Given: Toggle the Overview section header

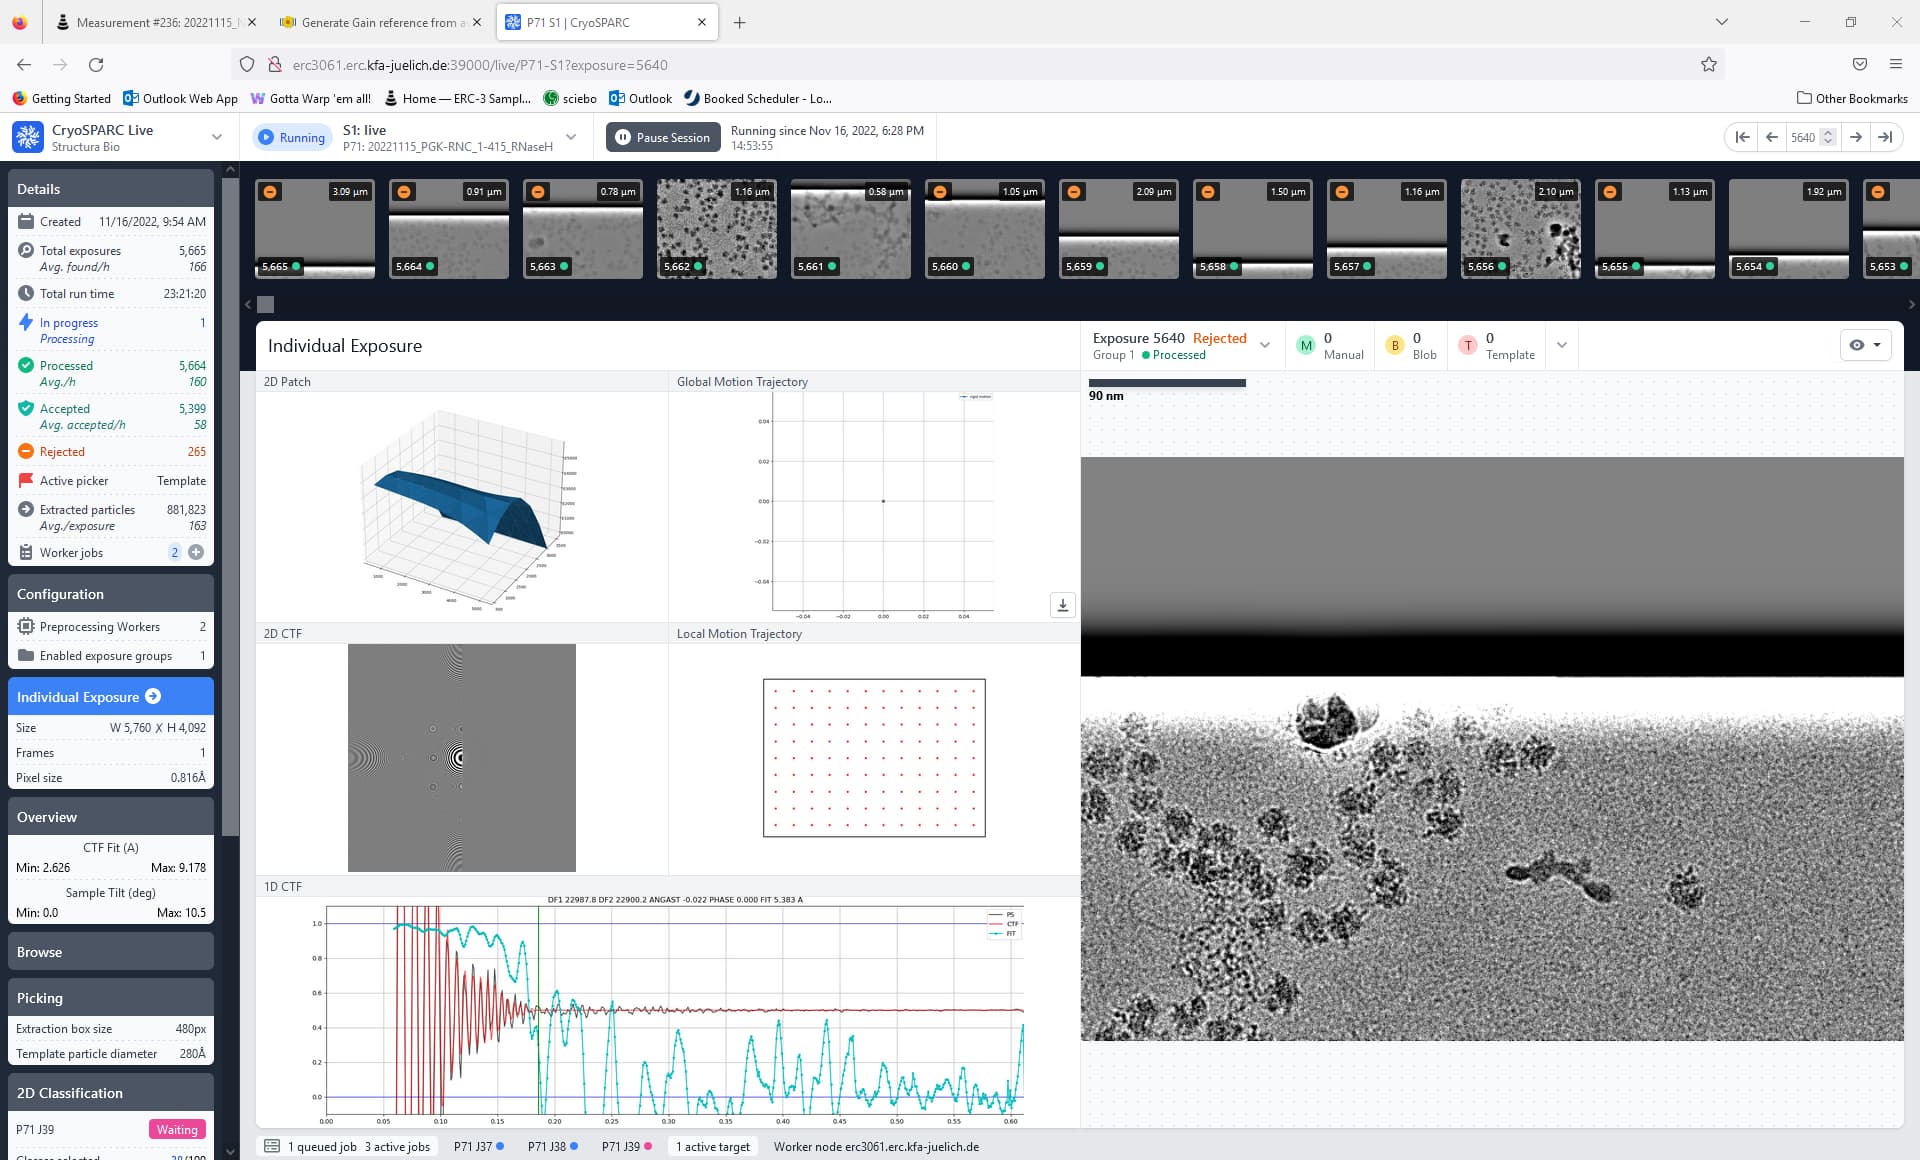Looking at the screenshot, I should (111, 817).
